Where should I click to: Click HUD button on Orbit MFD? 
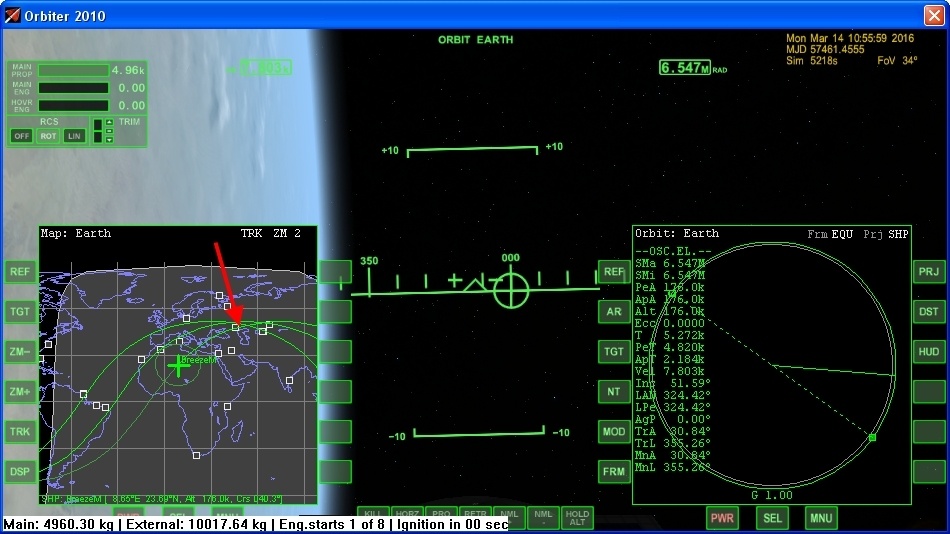(x=929, y=352)
